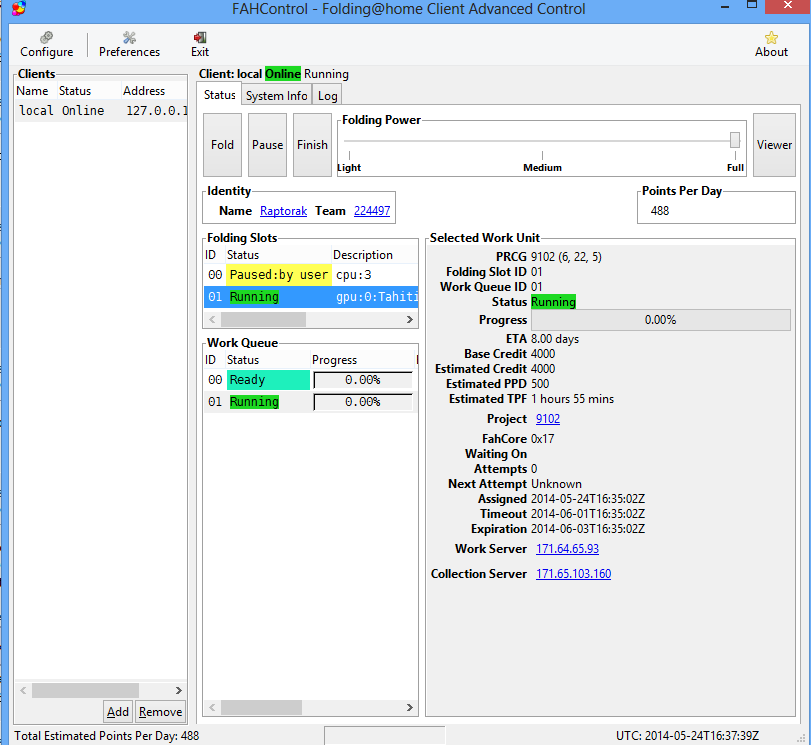Viewport: 811px width, 745px height.
Task: Click the Points Per Day value 488
Action: (x=660, y=211)
